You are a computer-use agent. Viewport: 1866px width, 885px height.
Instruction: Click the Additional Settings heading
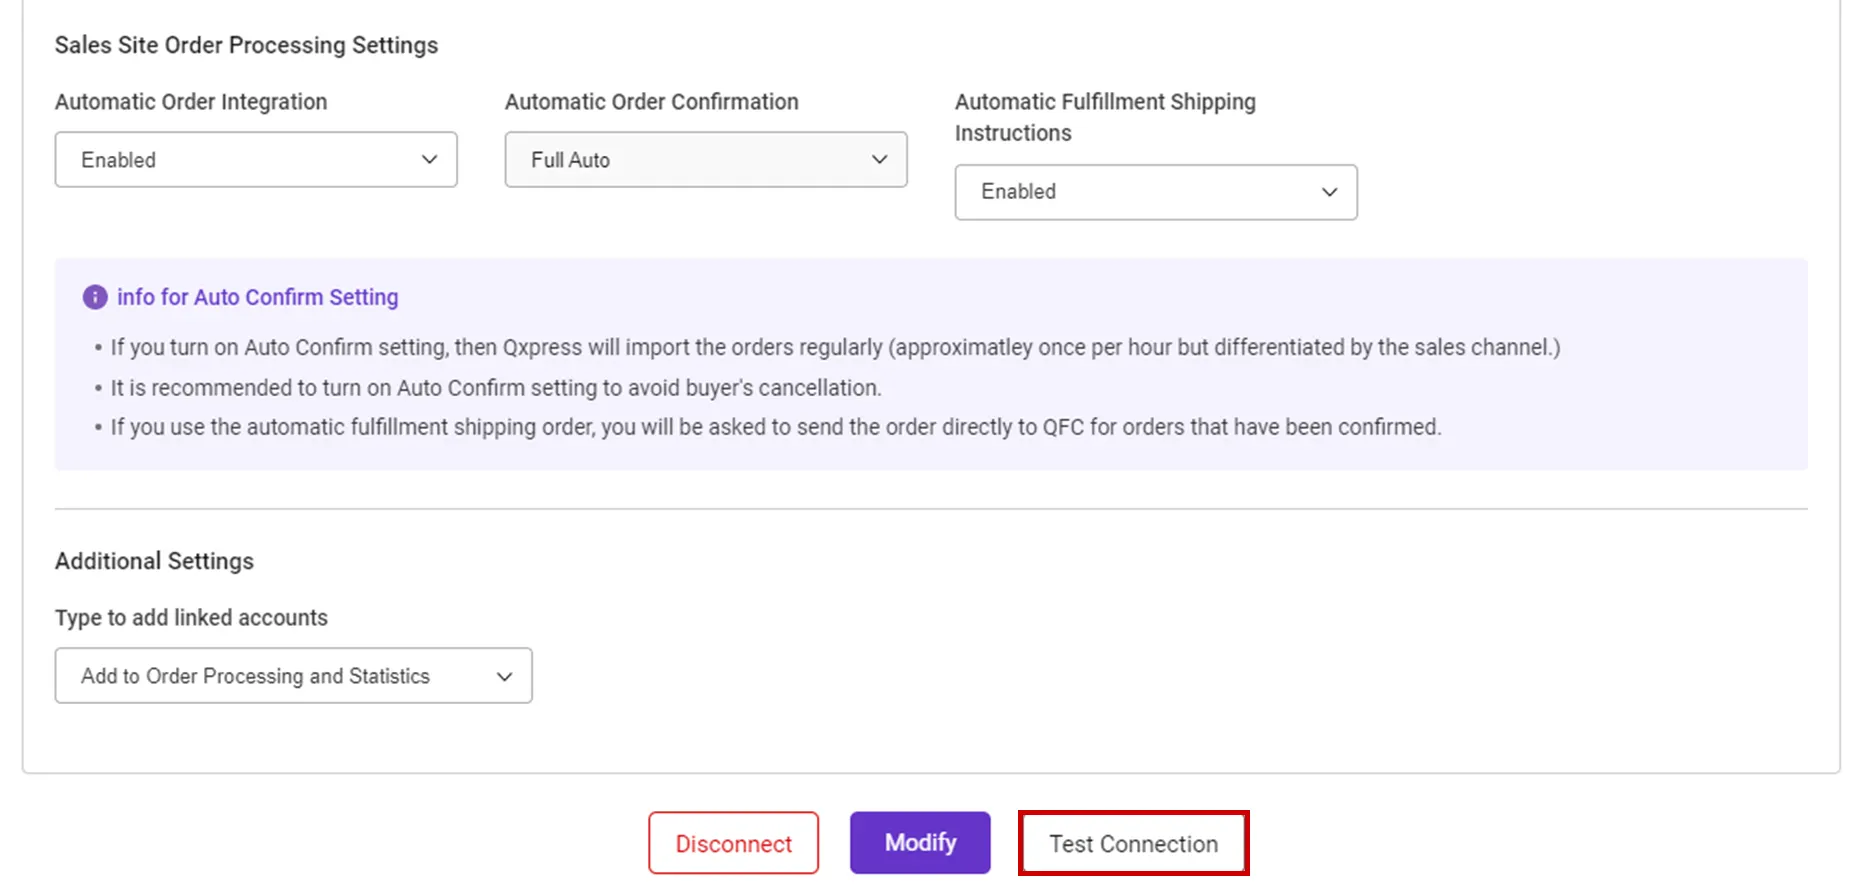[x=154, y=561]
